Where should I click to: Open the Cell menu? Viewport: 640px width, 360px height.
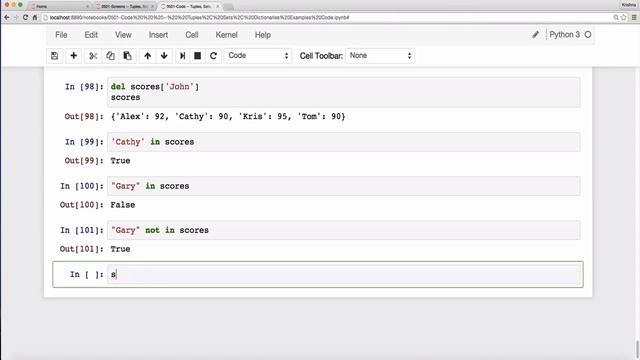192,35
